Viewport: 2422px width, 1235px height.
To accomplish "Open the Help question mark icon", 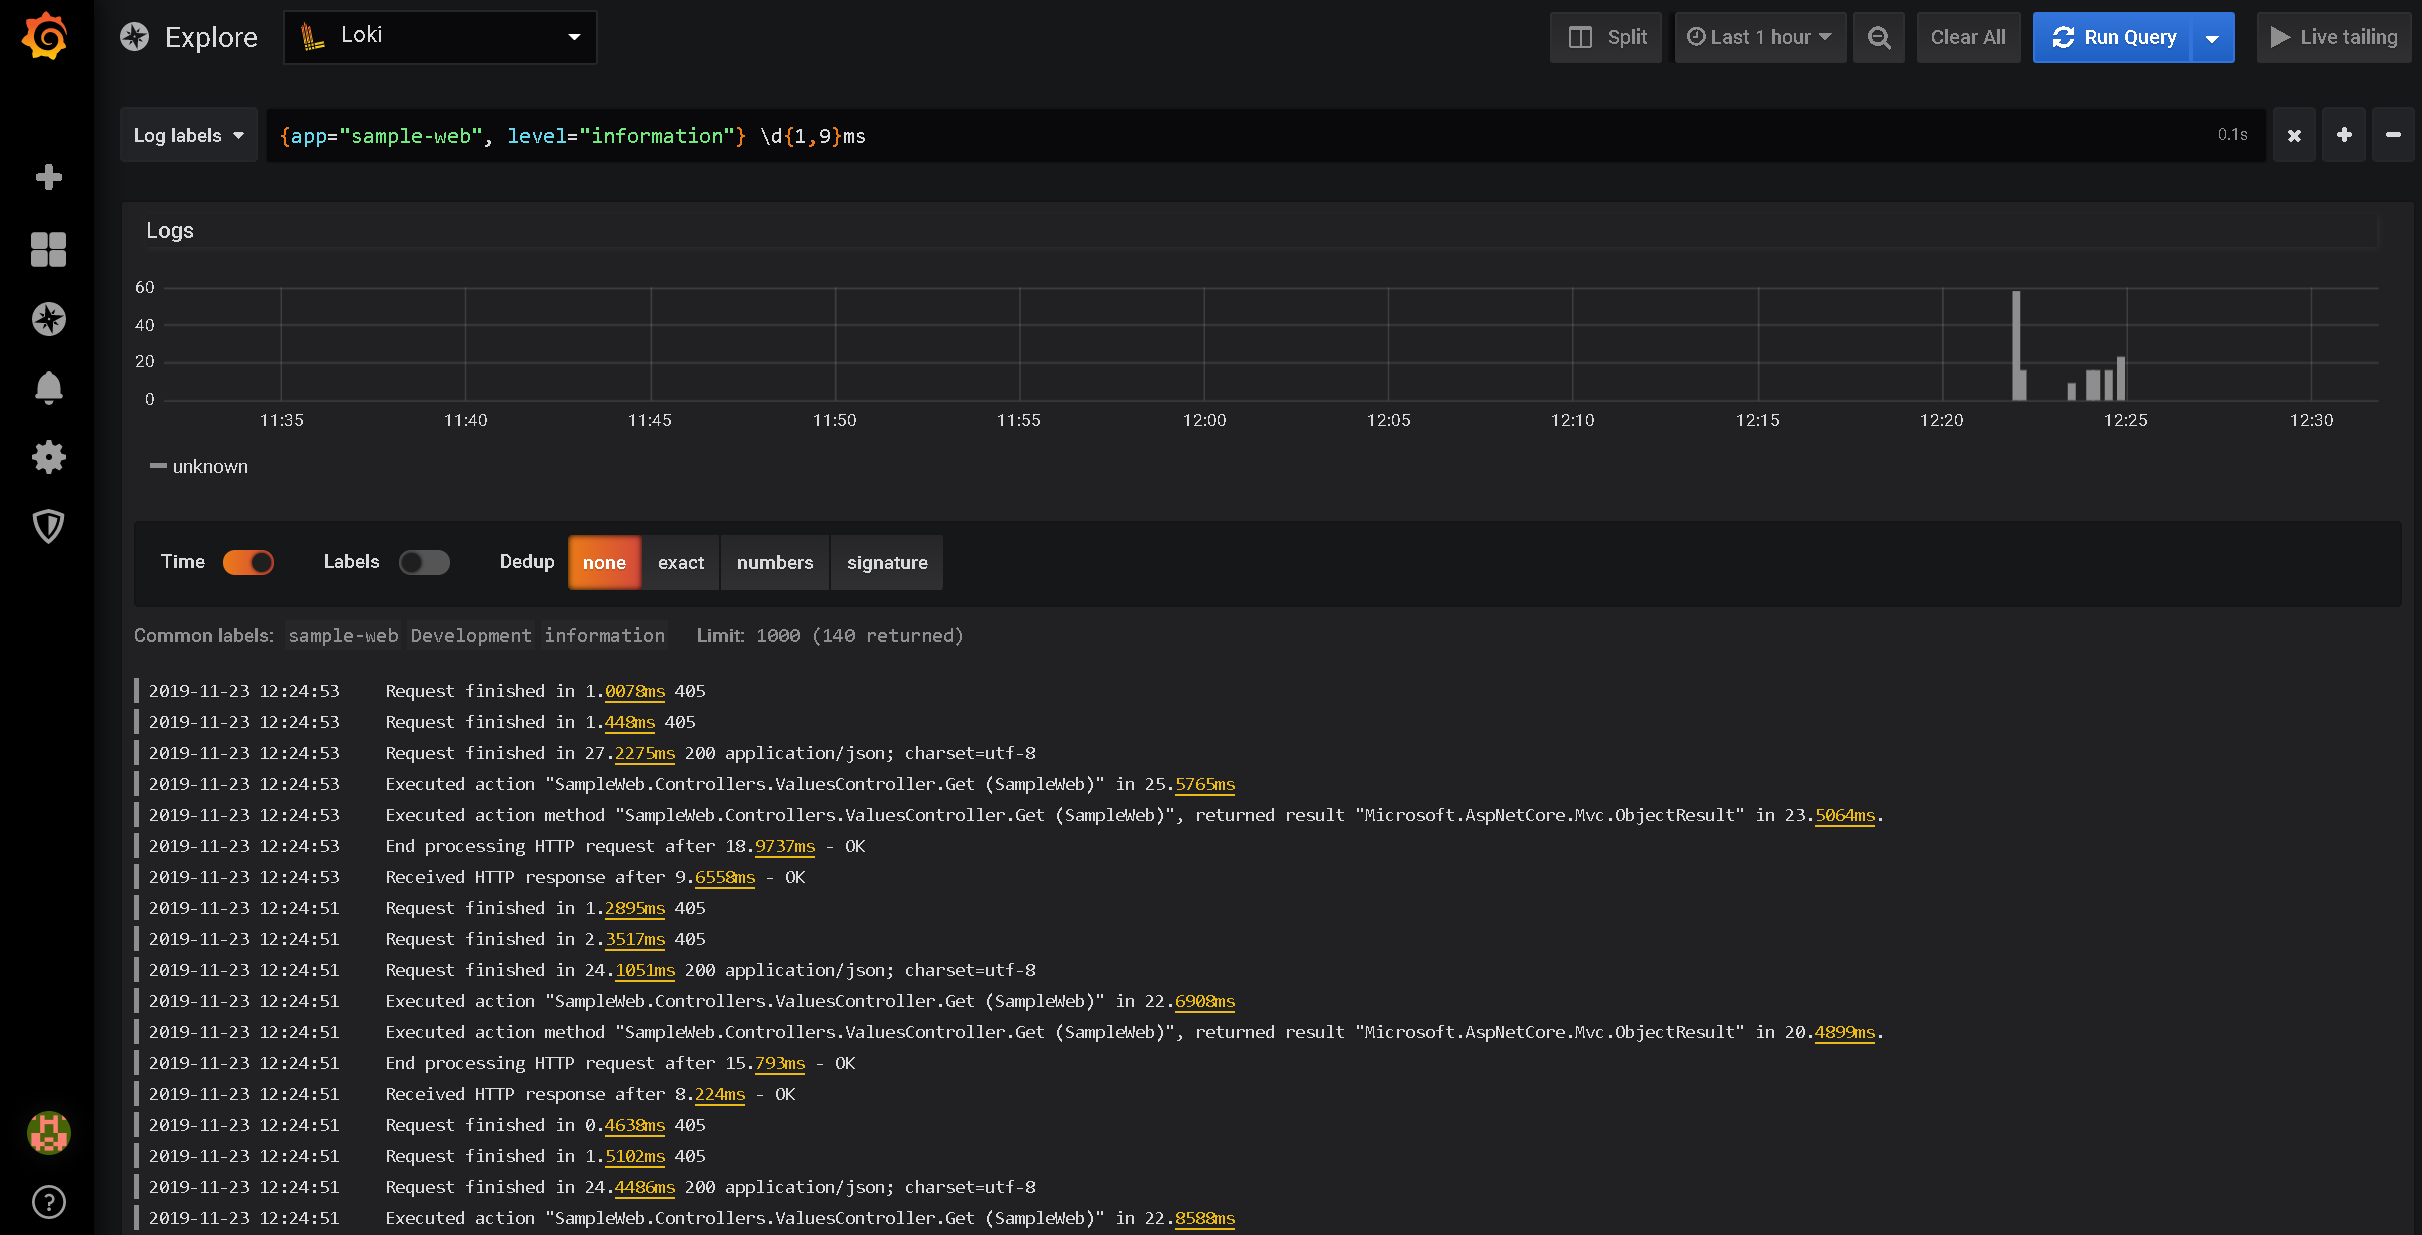I will tap(48, 1202).
